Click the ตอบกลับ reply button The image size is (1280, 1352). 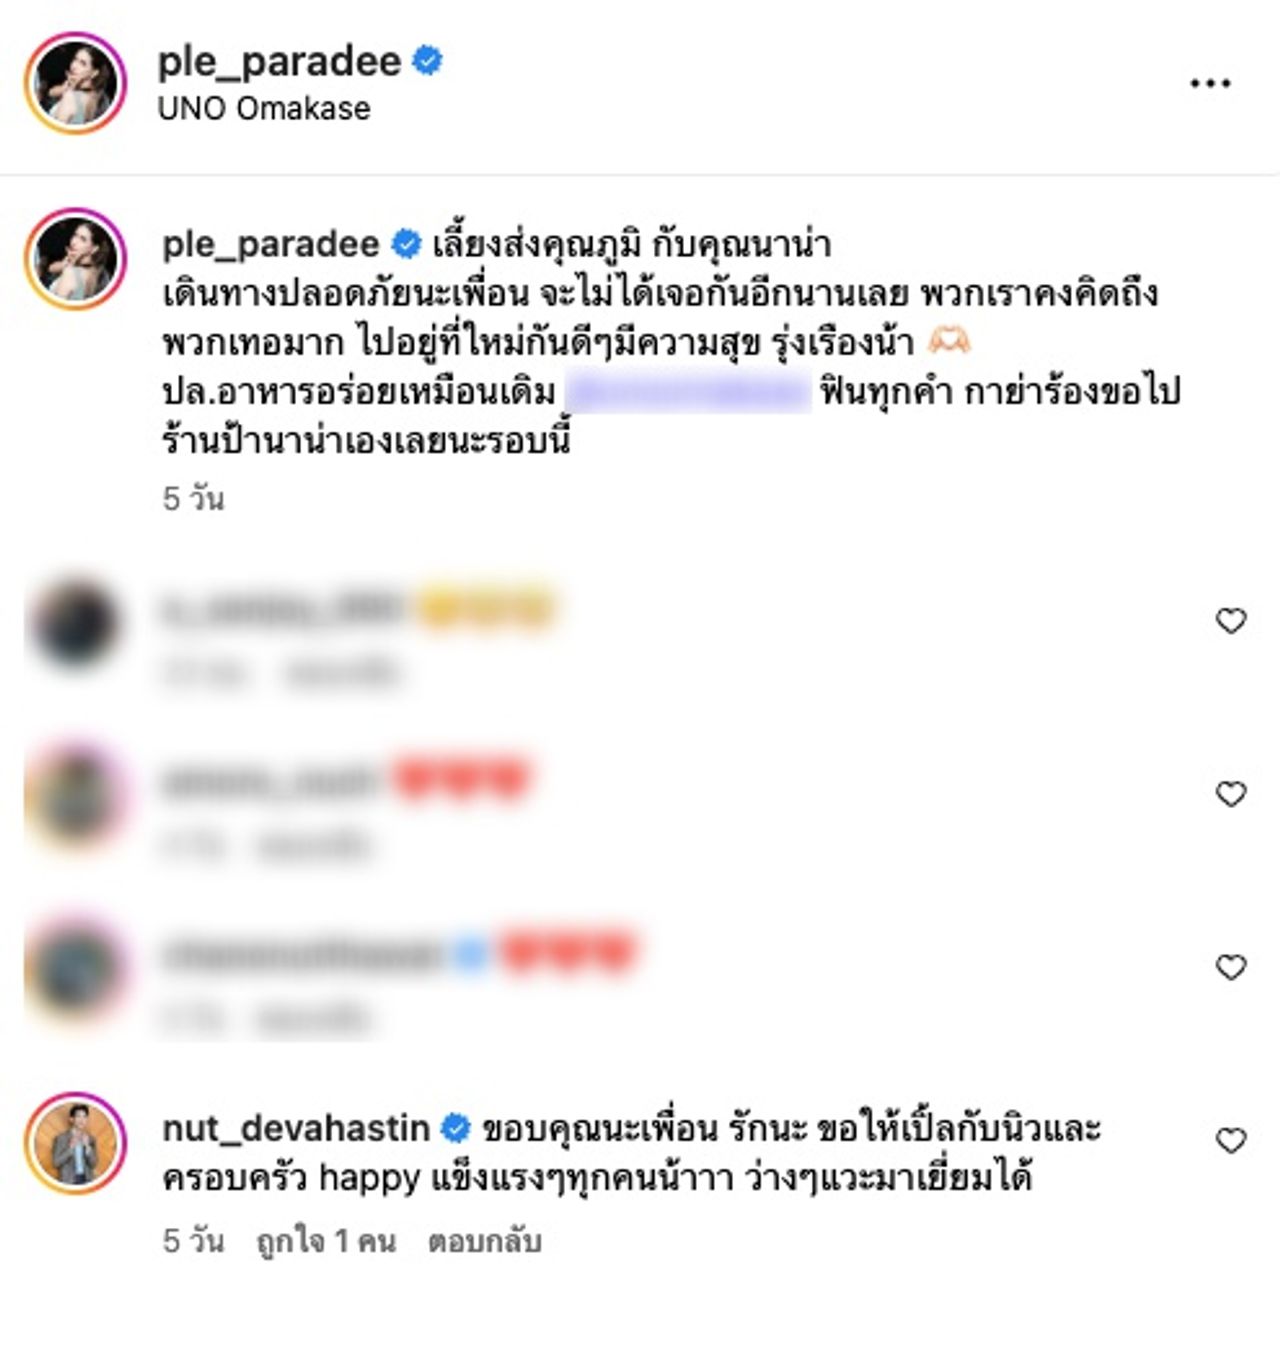click(485, 1241)
